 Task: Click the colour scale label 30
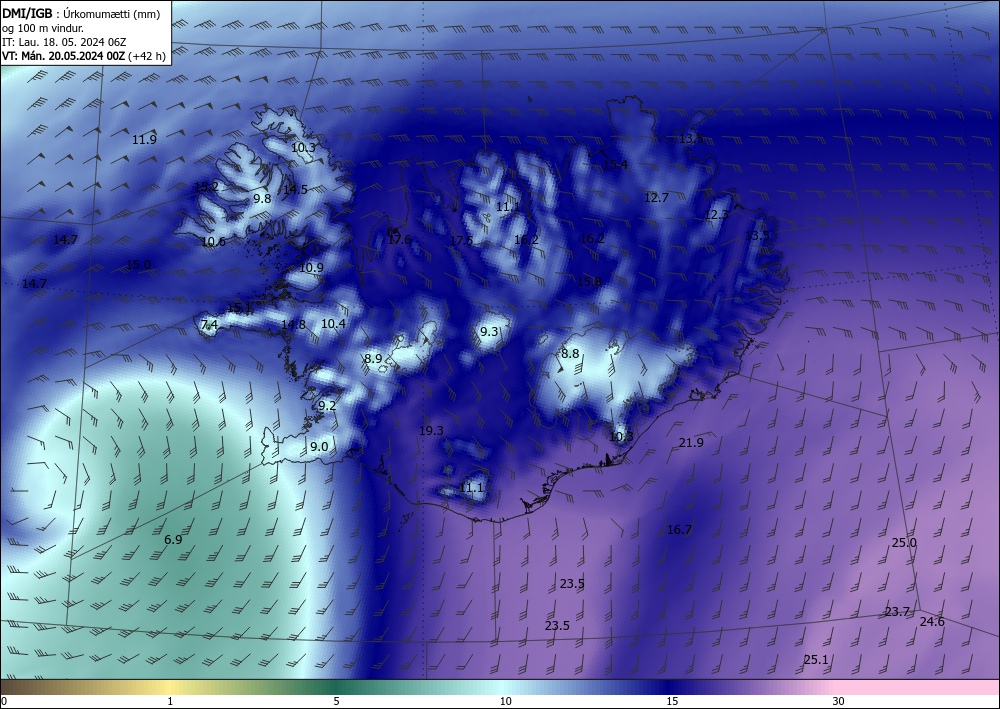pos(839,701)
